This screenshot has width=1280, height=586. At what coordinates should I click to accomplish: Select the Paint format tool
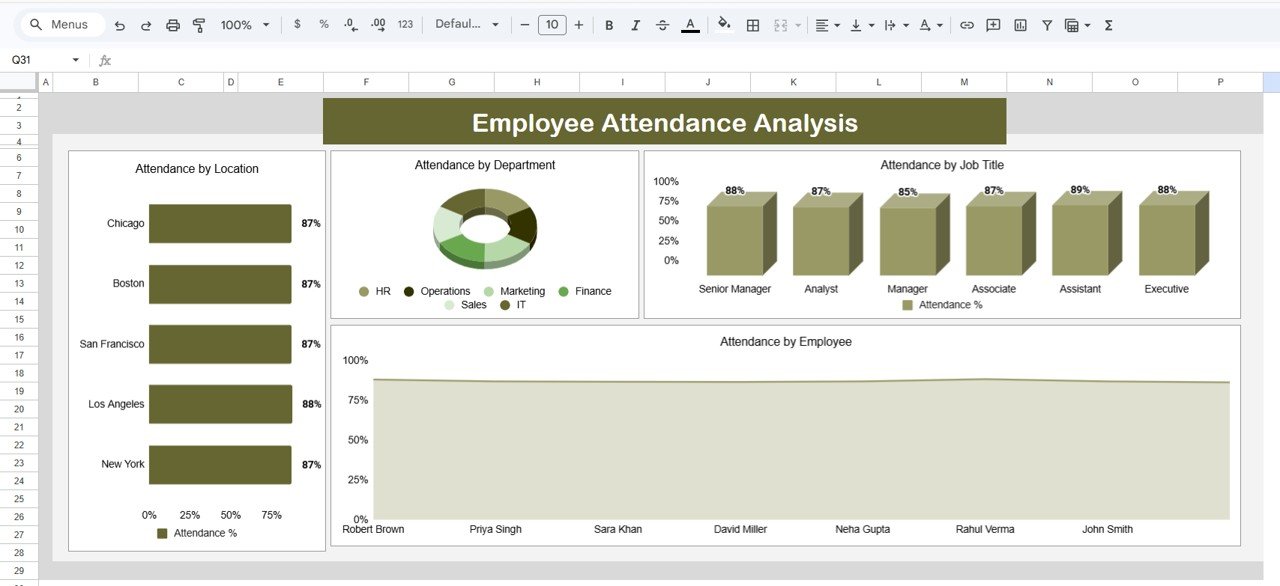click(199, 25)
